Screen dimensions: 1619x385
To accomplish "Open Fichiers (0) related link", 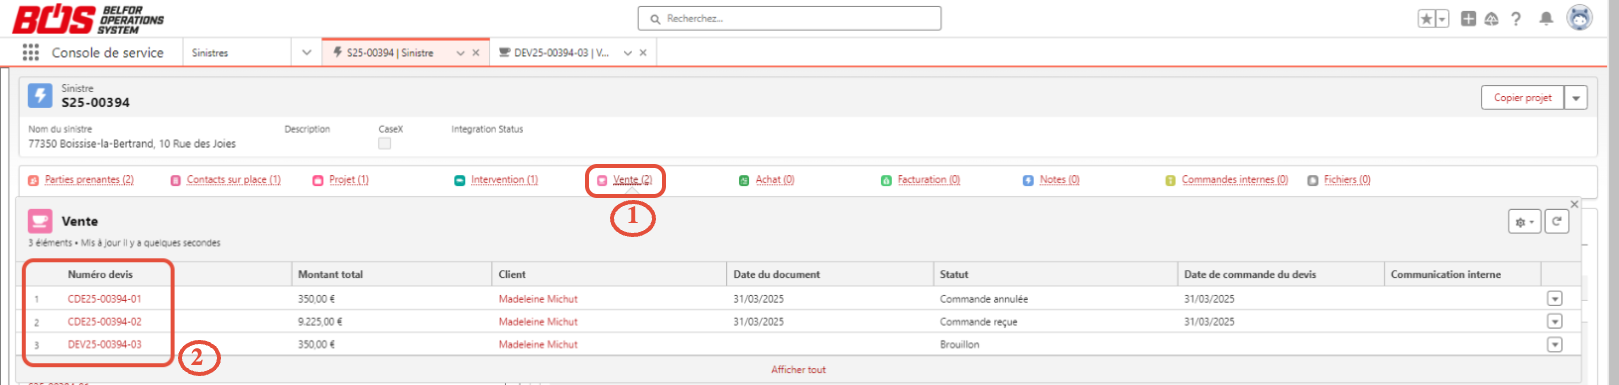I will 1347,180.
